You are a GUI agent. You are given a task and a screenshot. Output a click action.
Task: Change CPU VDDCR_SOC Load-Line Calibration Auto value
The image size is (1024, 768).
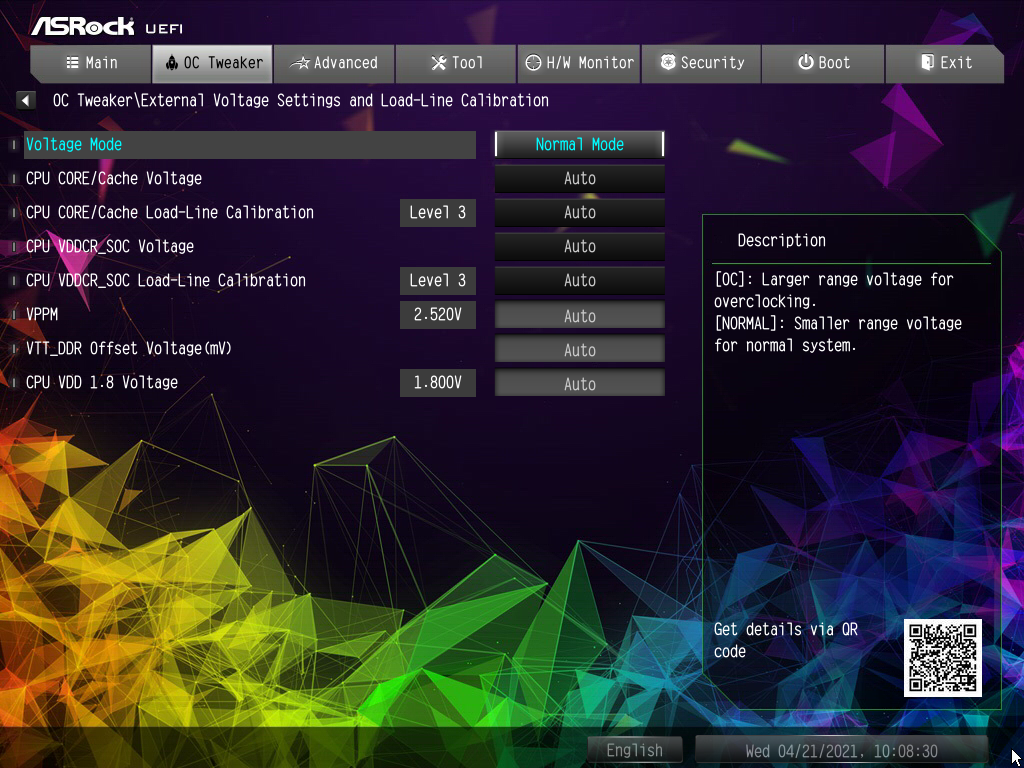pos(579,280)
